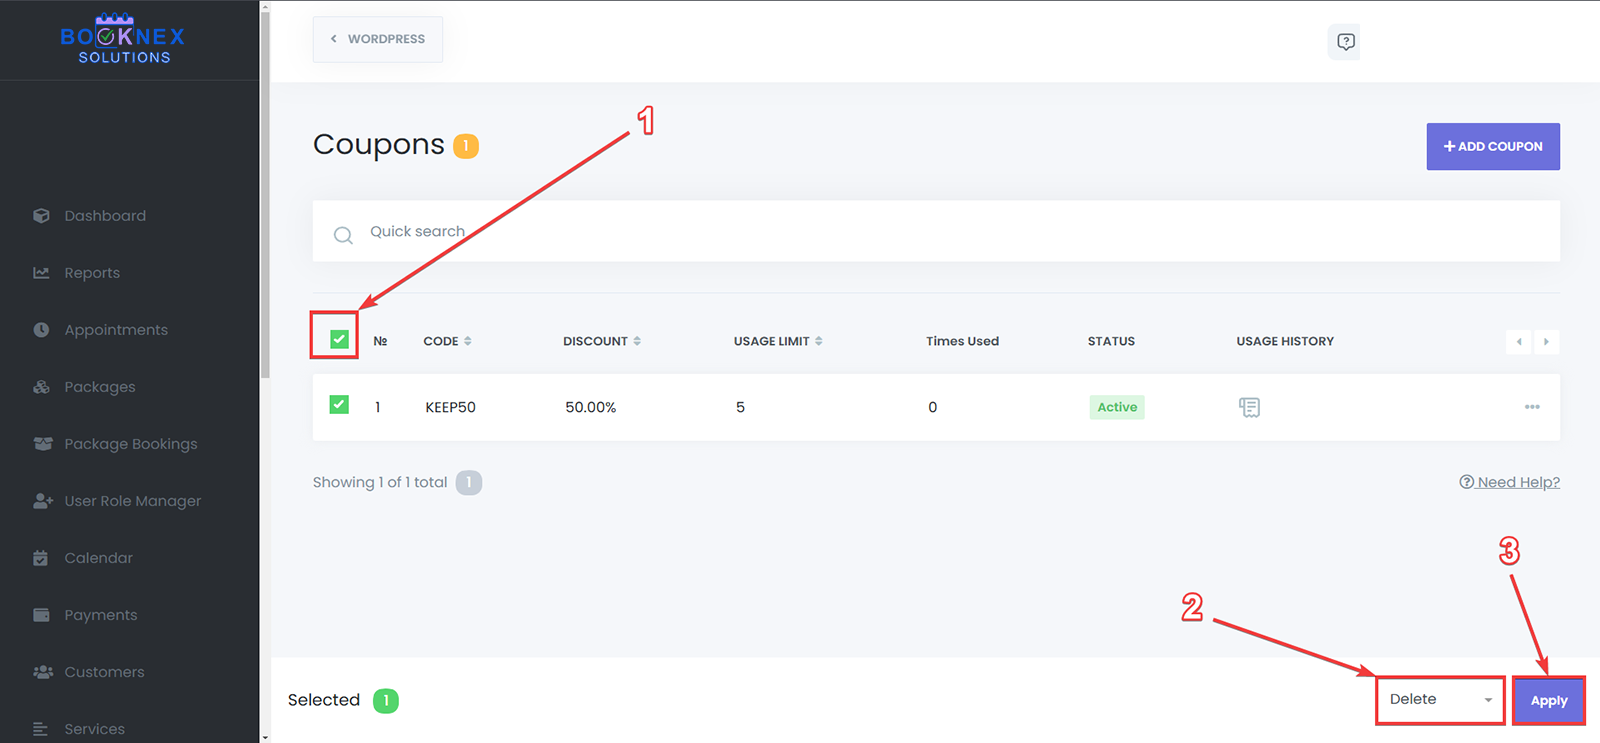Uncheck the KEEP50 coupon row checkbox

coord(339,405)
